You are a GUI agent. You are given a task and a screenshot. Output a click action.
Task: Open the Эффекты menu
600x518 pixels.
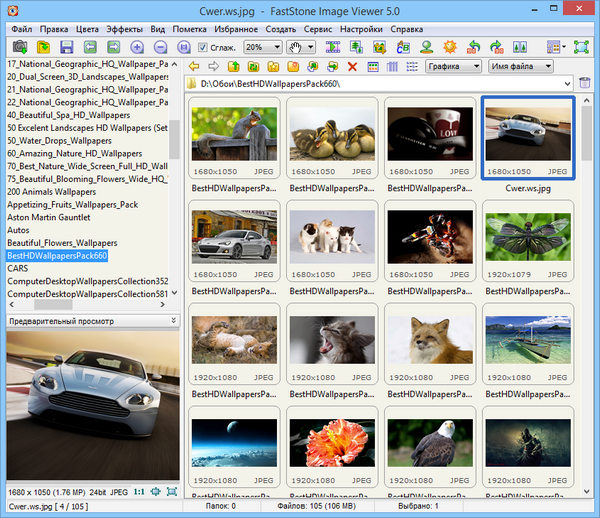coord(124,29)
